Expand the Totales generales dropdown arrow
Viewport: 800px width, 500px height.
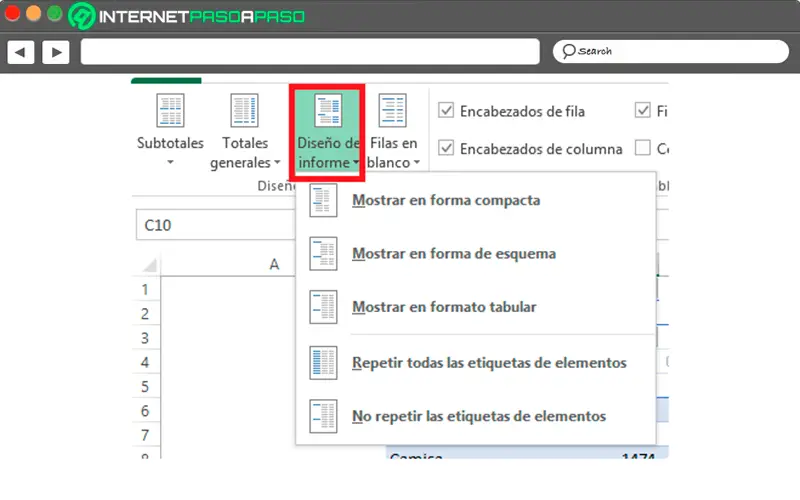[277, 162]
